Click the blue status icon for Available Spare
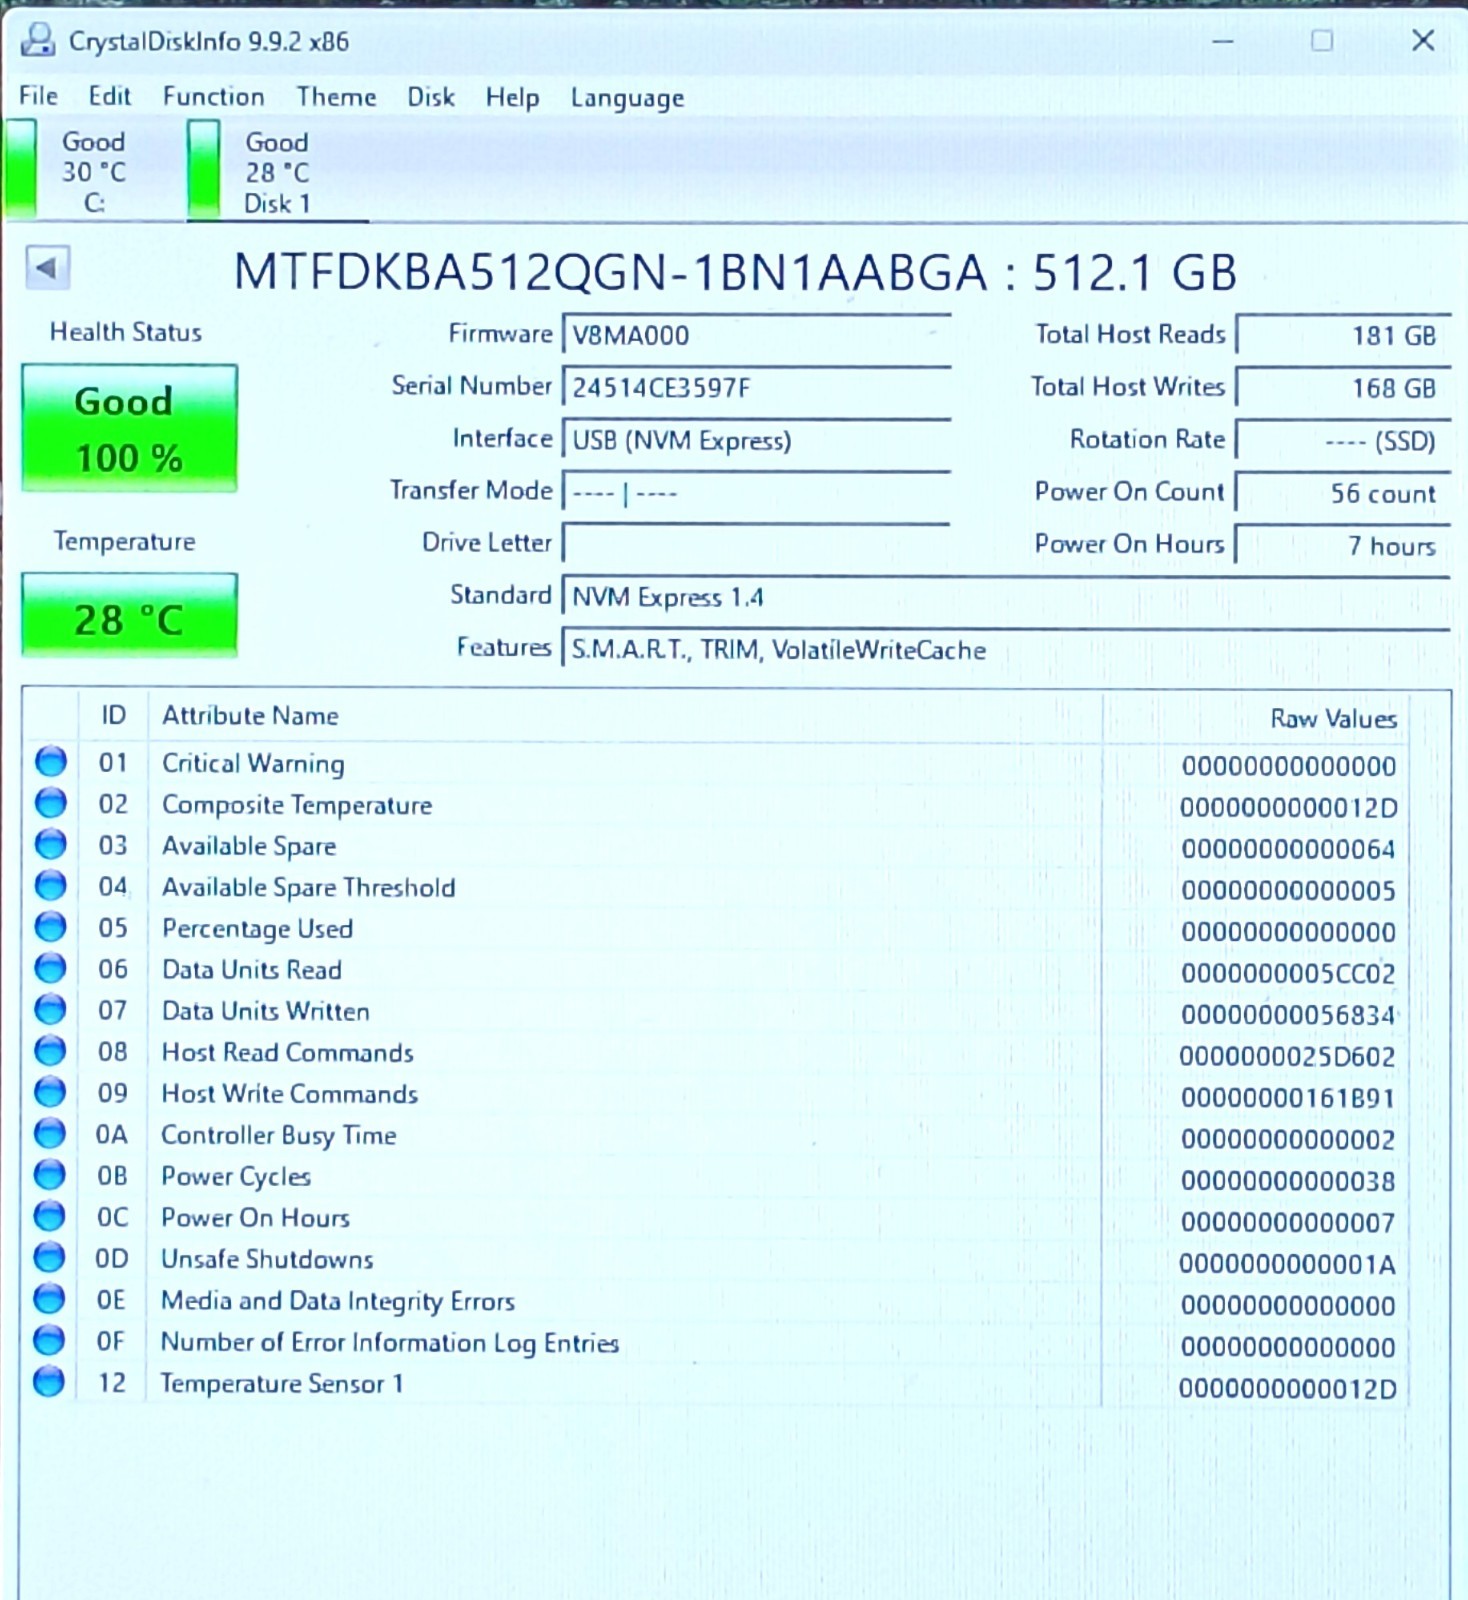Viewport: 1468px width, 1600px height. [50, 845]
